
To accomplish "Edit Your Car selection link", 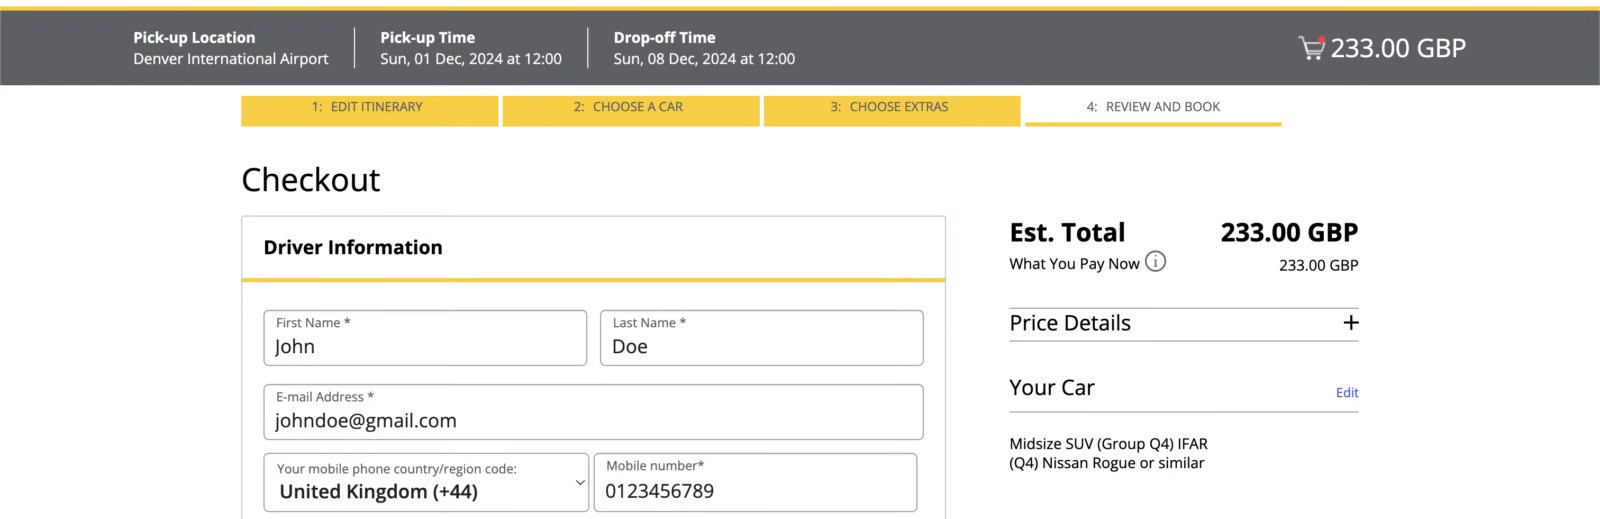I will tap(1347, 393).
